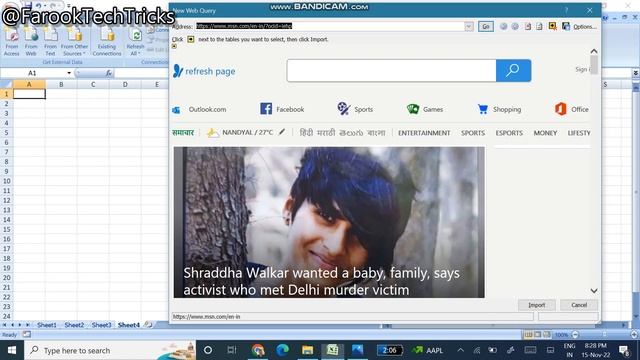Click the scroll up arrow of web page
Image resolution: width=640 pixels, height=360 pixels.
click(594, 51)
